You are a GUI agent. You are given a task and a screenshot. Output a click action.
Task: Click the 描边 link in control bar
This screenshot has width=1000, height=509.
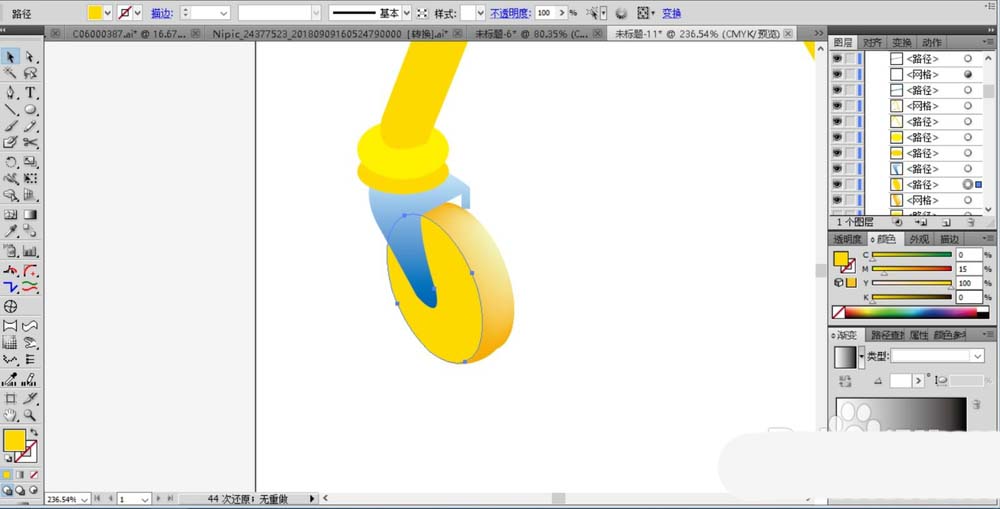[161, 13]
